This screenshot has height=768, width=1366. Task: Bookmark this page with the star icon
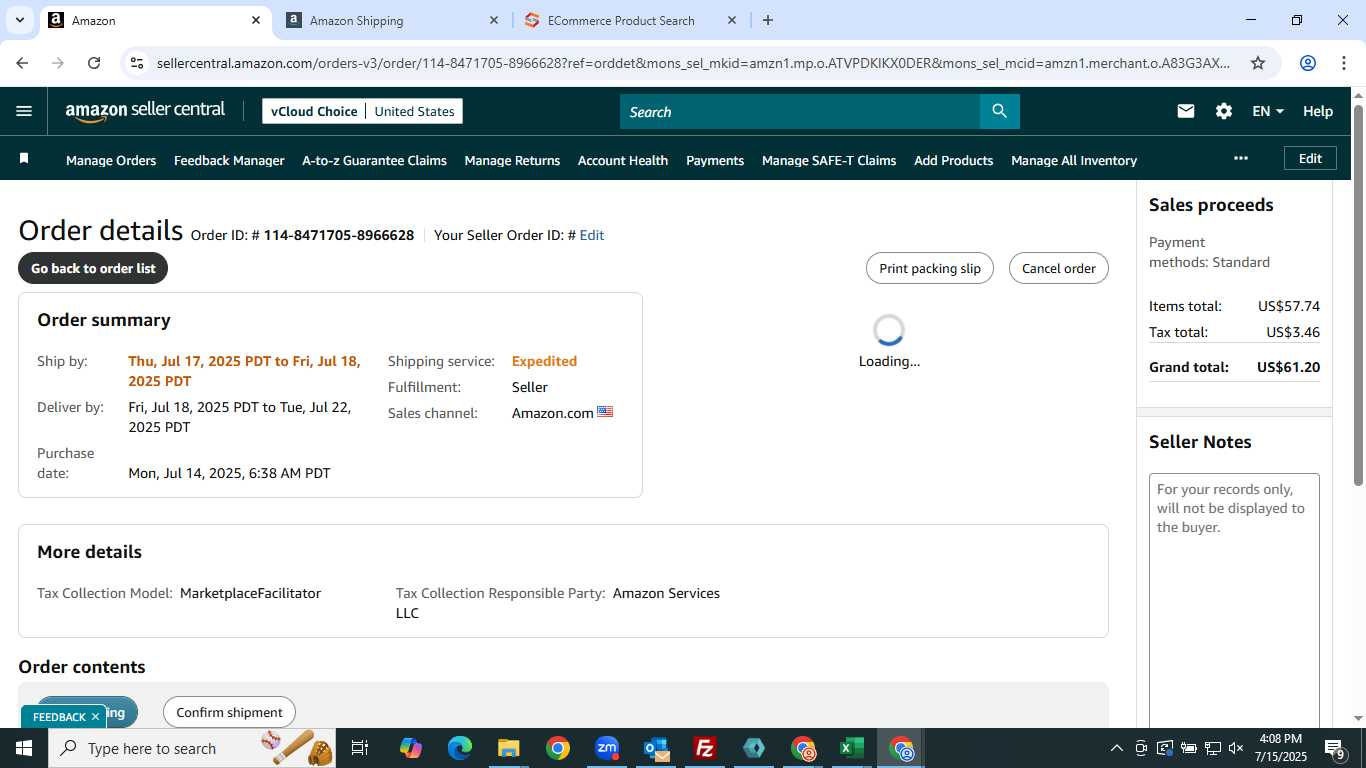1258,63
